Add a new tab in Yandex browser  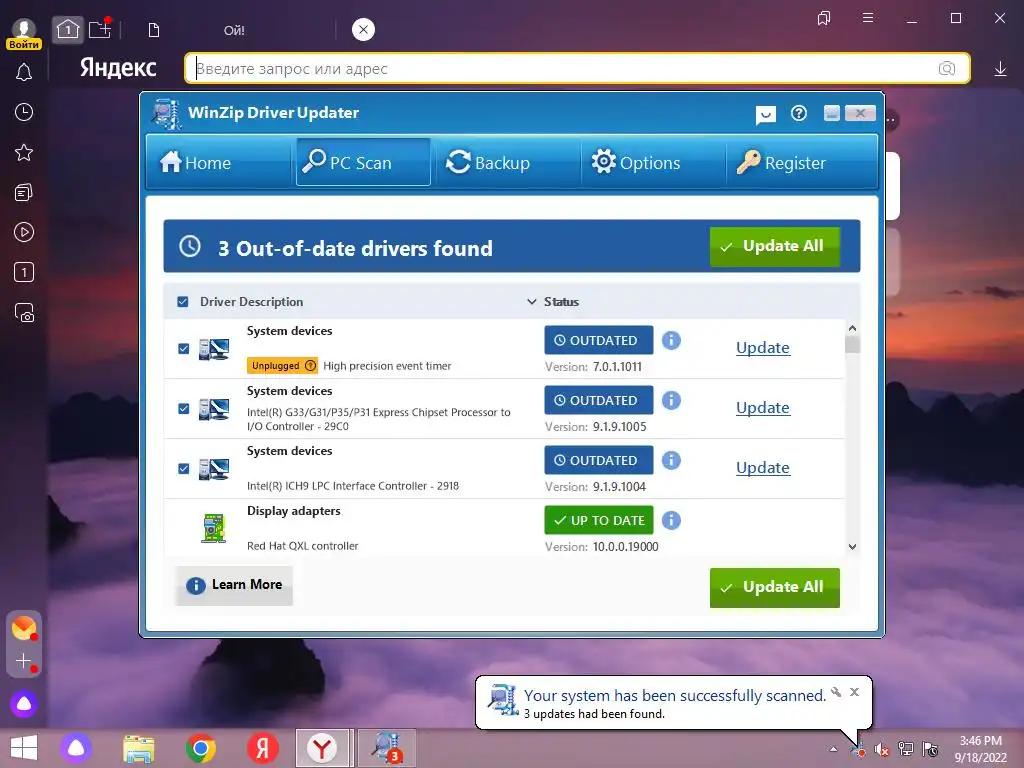(100, 29)
